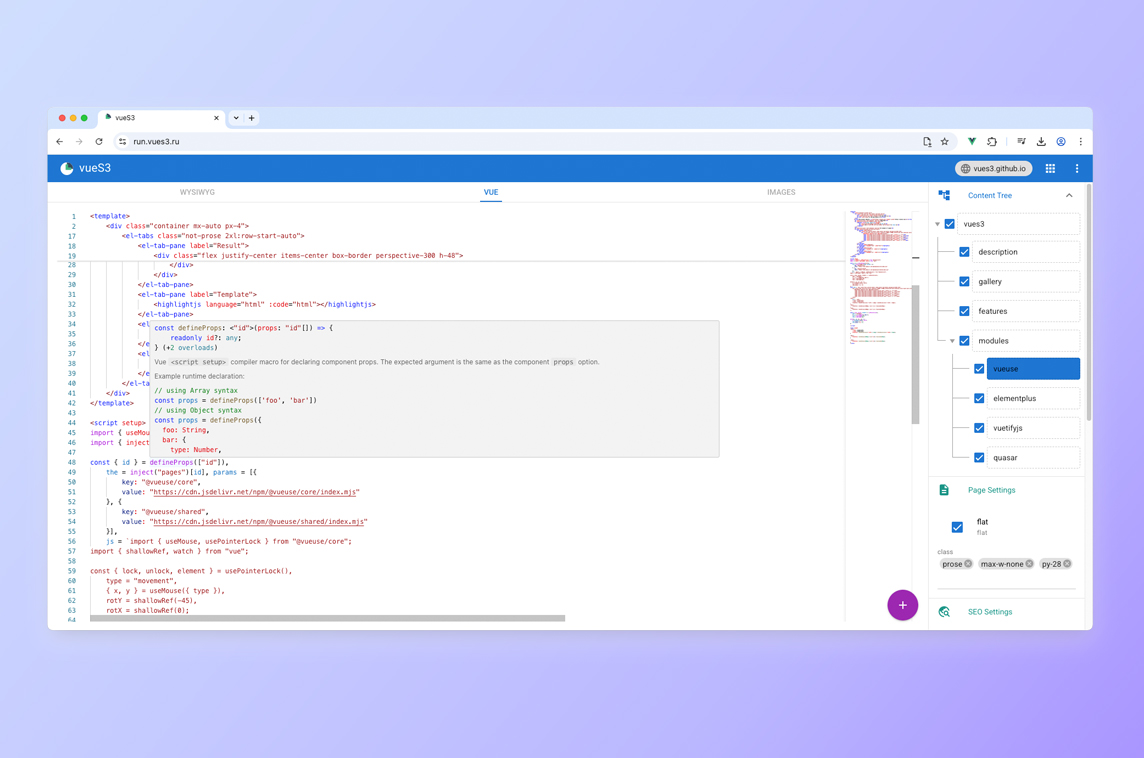Click the SEO Settings search icon

(944, 612)
